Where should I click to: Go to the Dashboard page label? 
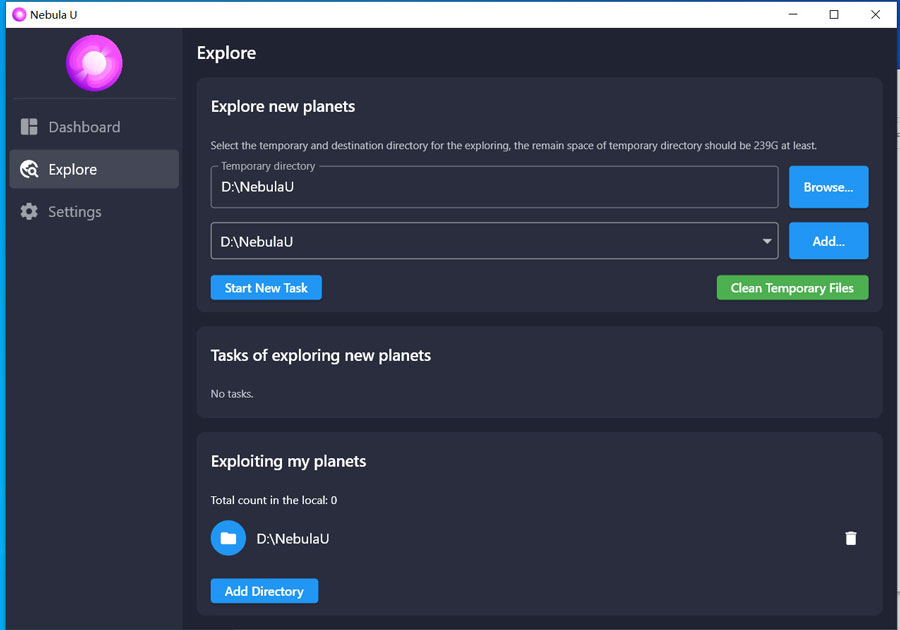(x=84, y=127)
